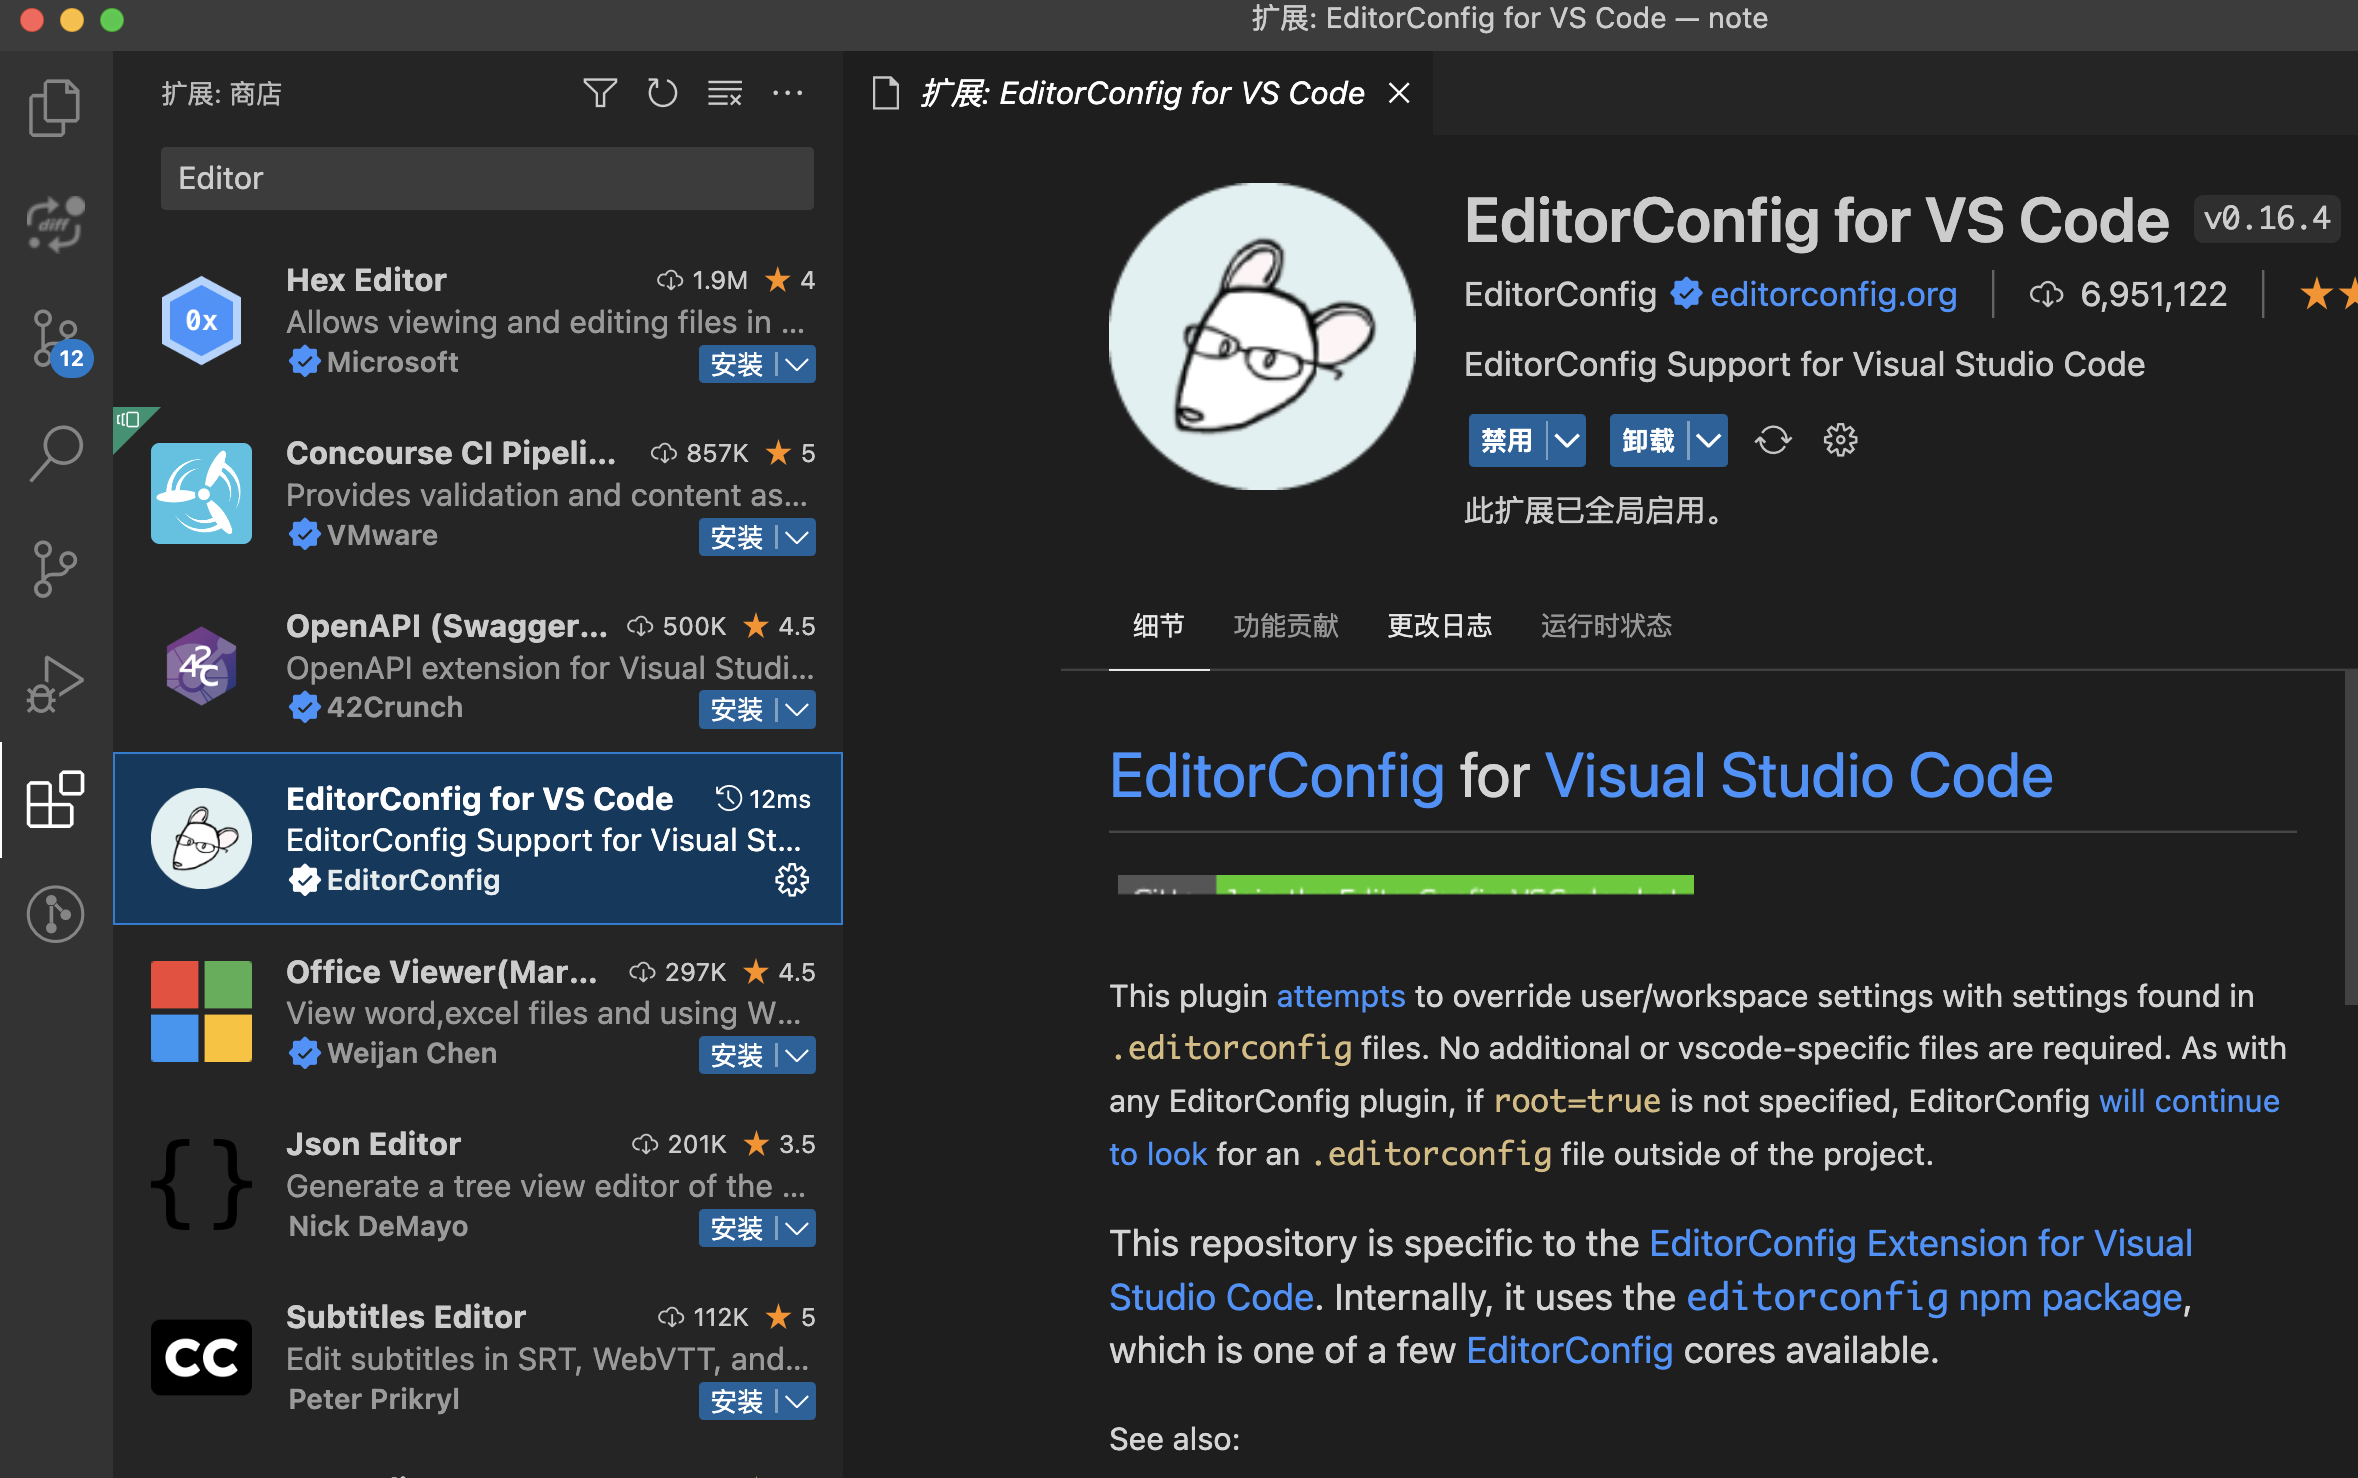Screen dimensions: 2358x1478
Task: Open manage gear for EditorConfig list item
Action: 792,881
